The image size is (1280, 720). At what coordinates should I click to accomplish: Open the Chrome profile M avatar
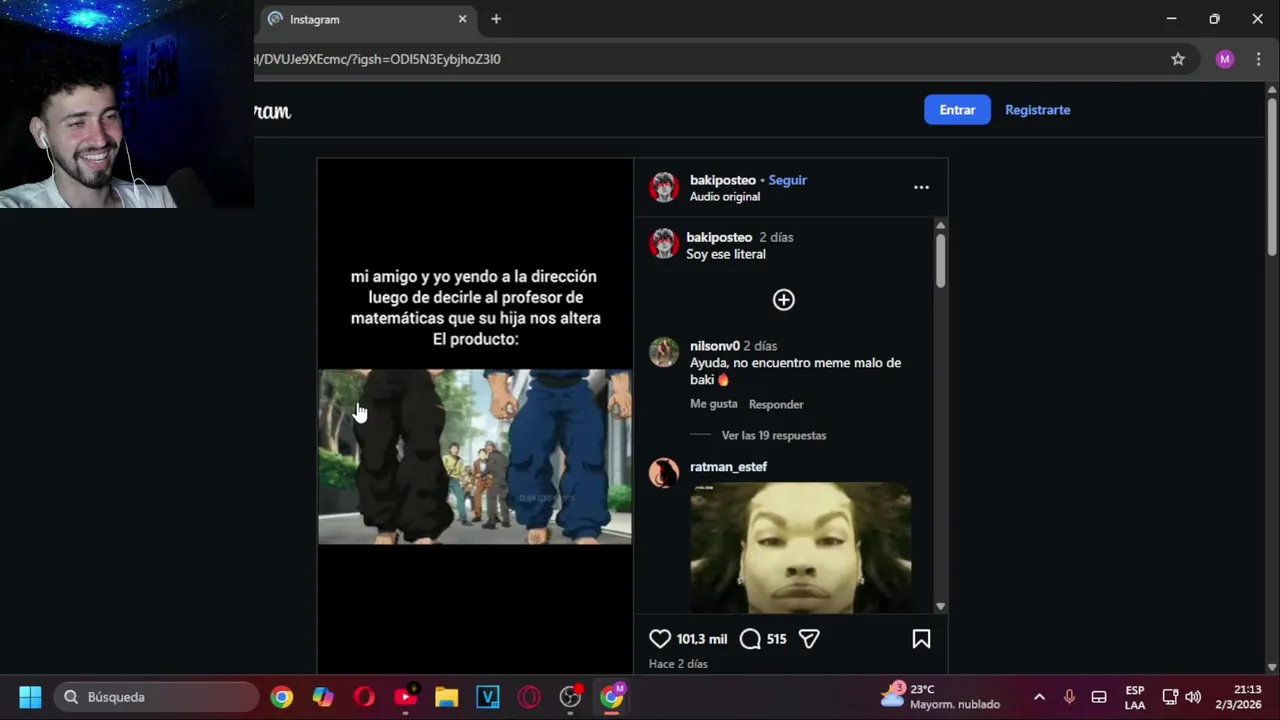1224,59
